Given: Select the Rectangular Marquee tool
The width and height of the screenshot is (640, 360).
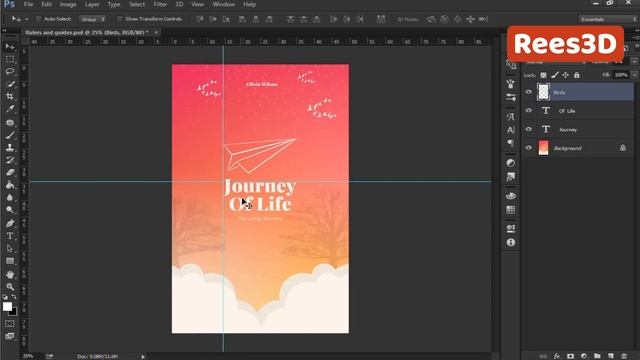Looking at the screenshot, I should tap(10, 59).
